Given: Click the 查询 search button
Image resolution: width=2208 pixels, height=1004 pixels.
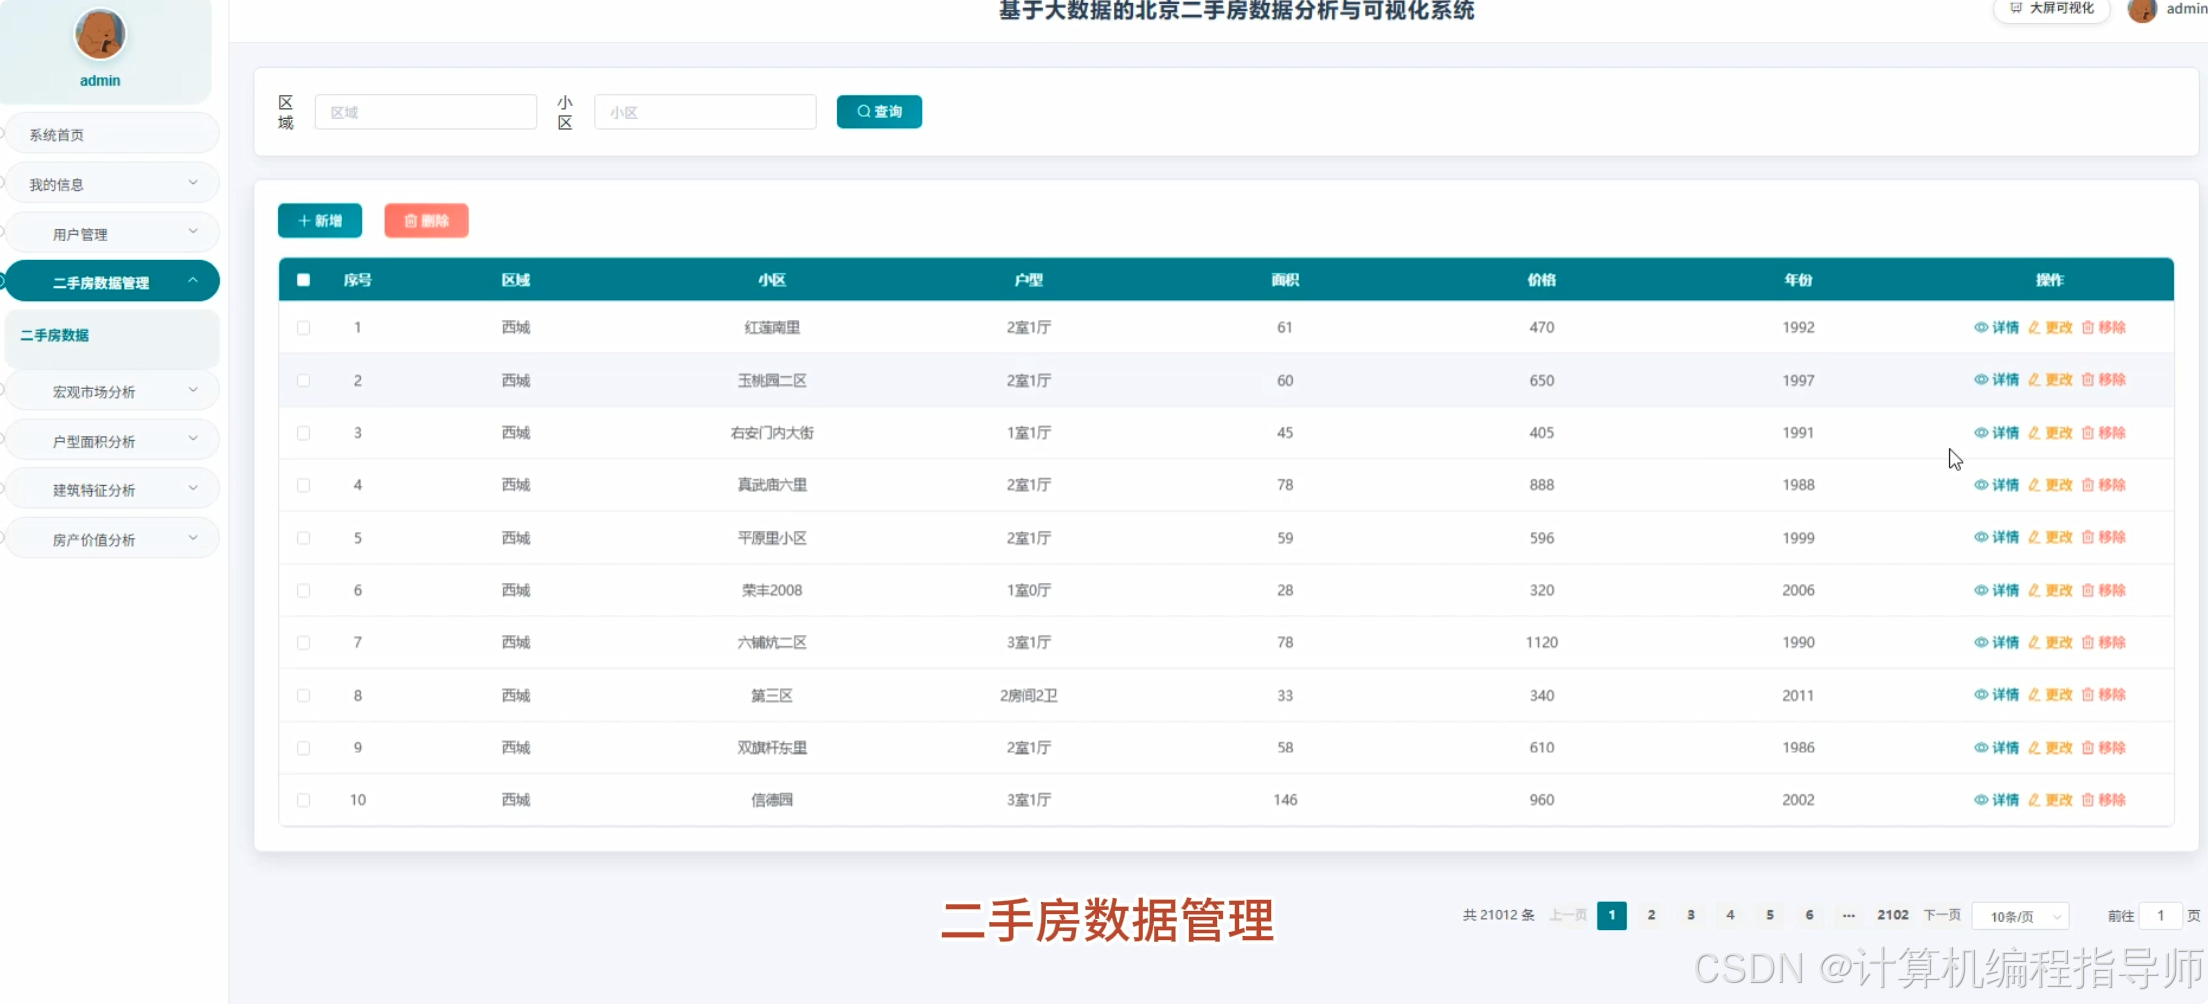Looking at the screenshot, I should tap(878, 111).
